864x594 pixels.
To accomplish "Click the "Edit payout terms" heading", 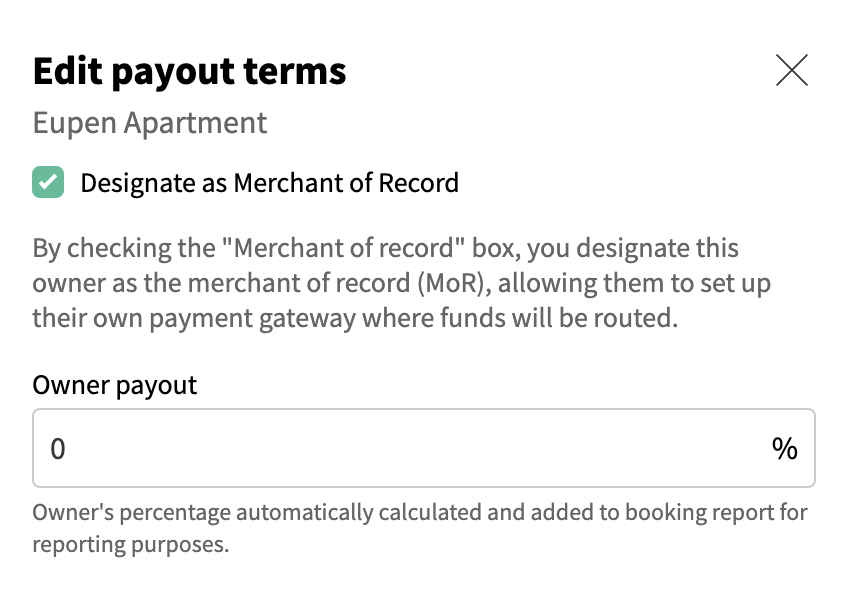I will point(190,71).
